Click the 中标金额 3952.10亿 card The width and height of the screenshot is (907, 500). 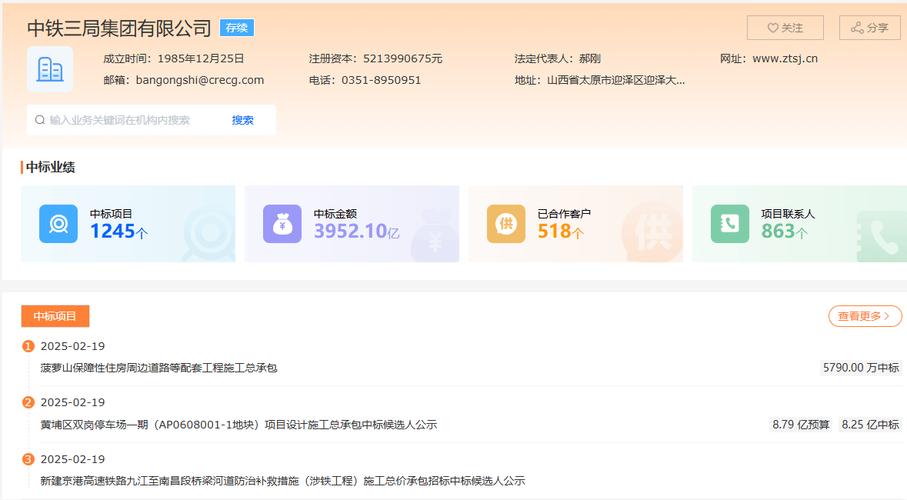(352, 223)
